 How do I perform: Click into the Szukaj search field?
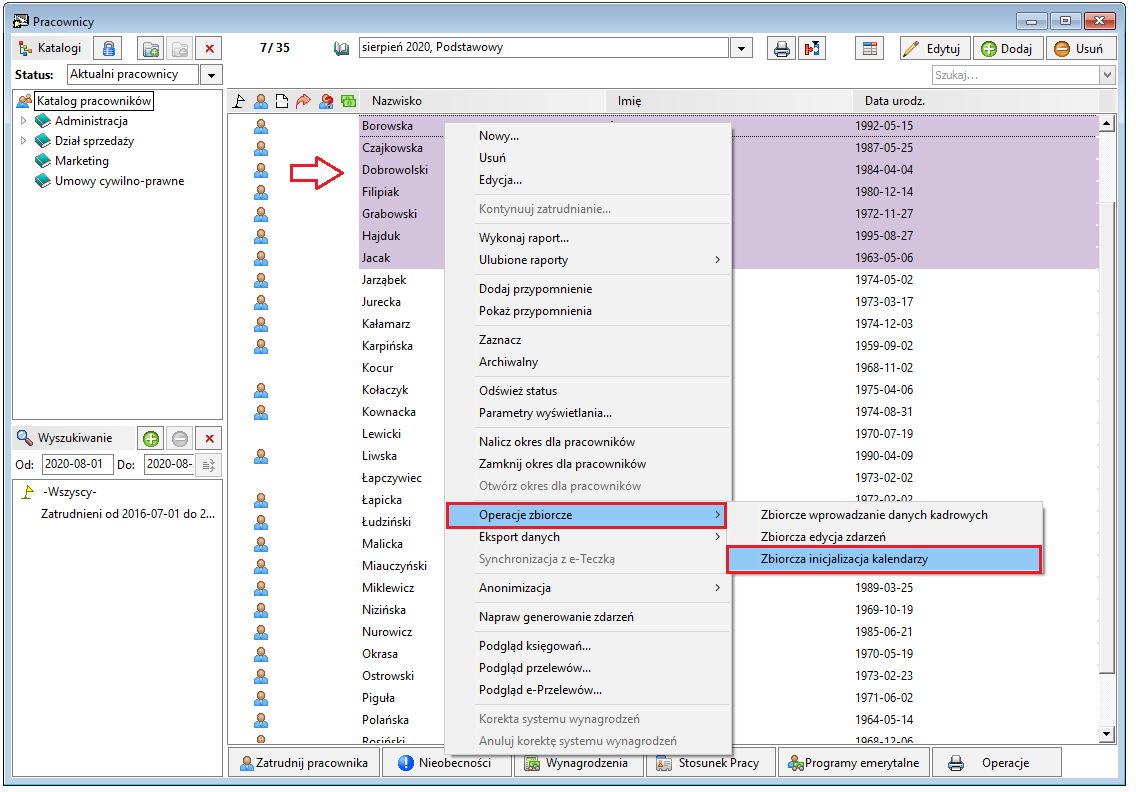1016,75
